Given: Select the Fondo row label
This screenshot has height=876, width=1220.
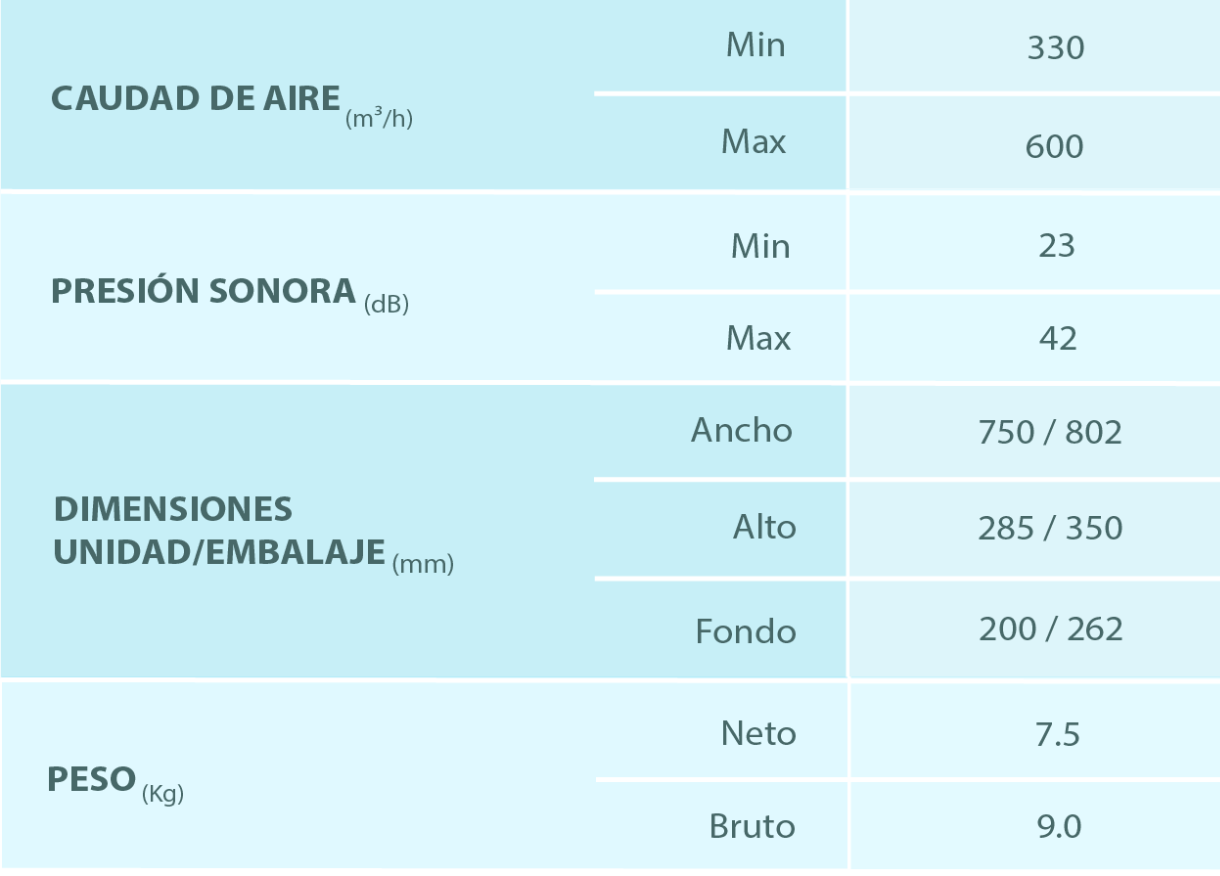Looking at the screenshot, I should pyautogui.click(x=746, y=631).
